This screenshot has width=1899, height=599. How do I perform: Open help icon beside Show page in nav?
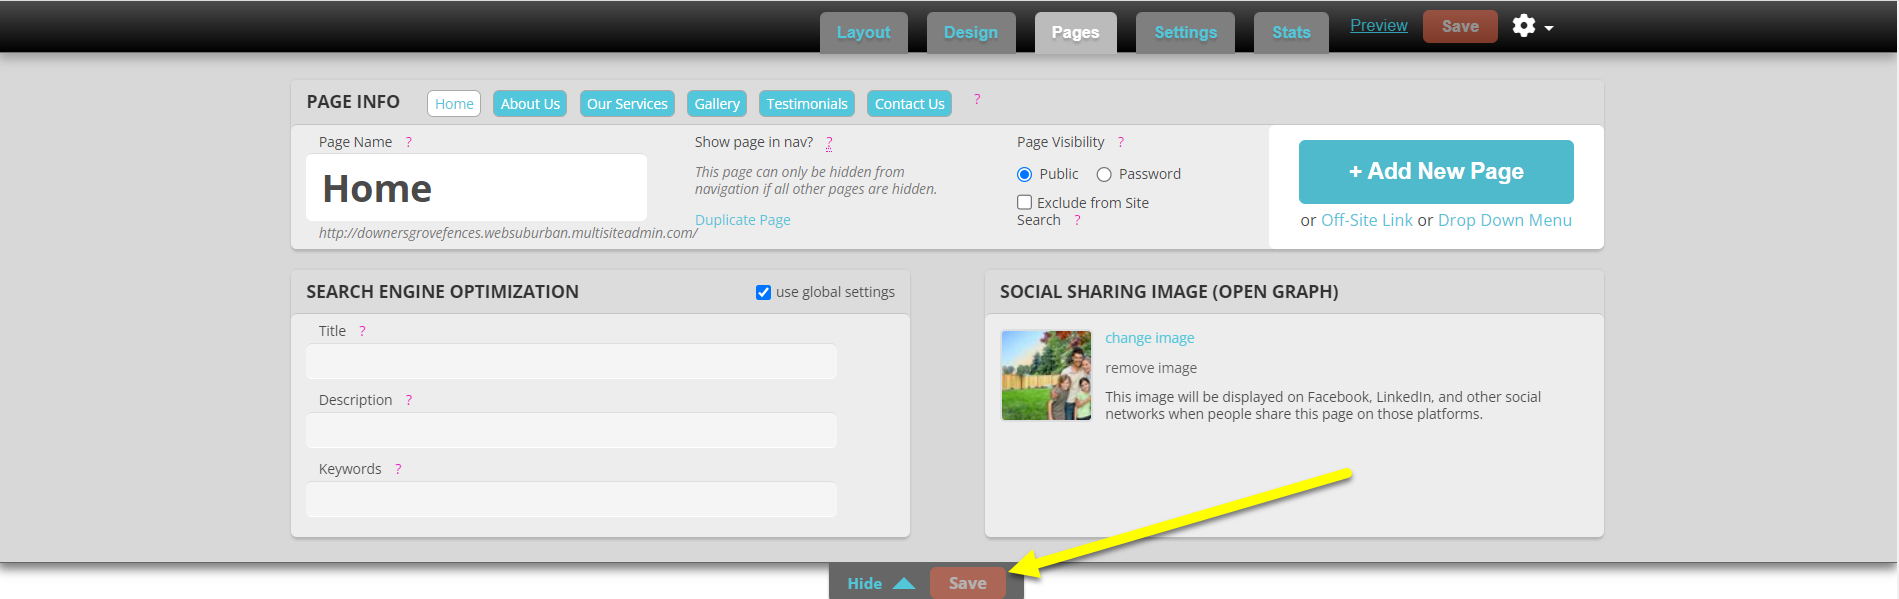pyautogui.click(x=829, y=142)
